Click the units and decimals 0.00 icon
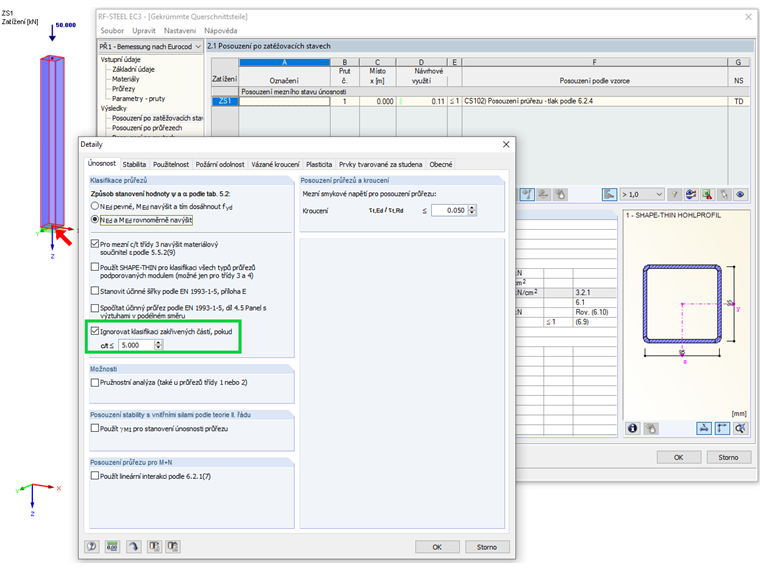The image size is (760, 570). [112, 546]
